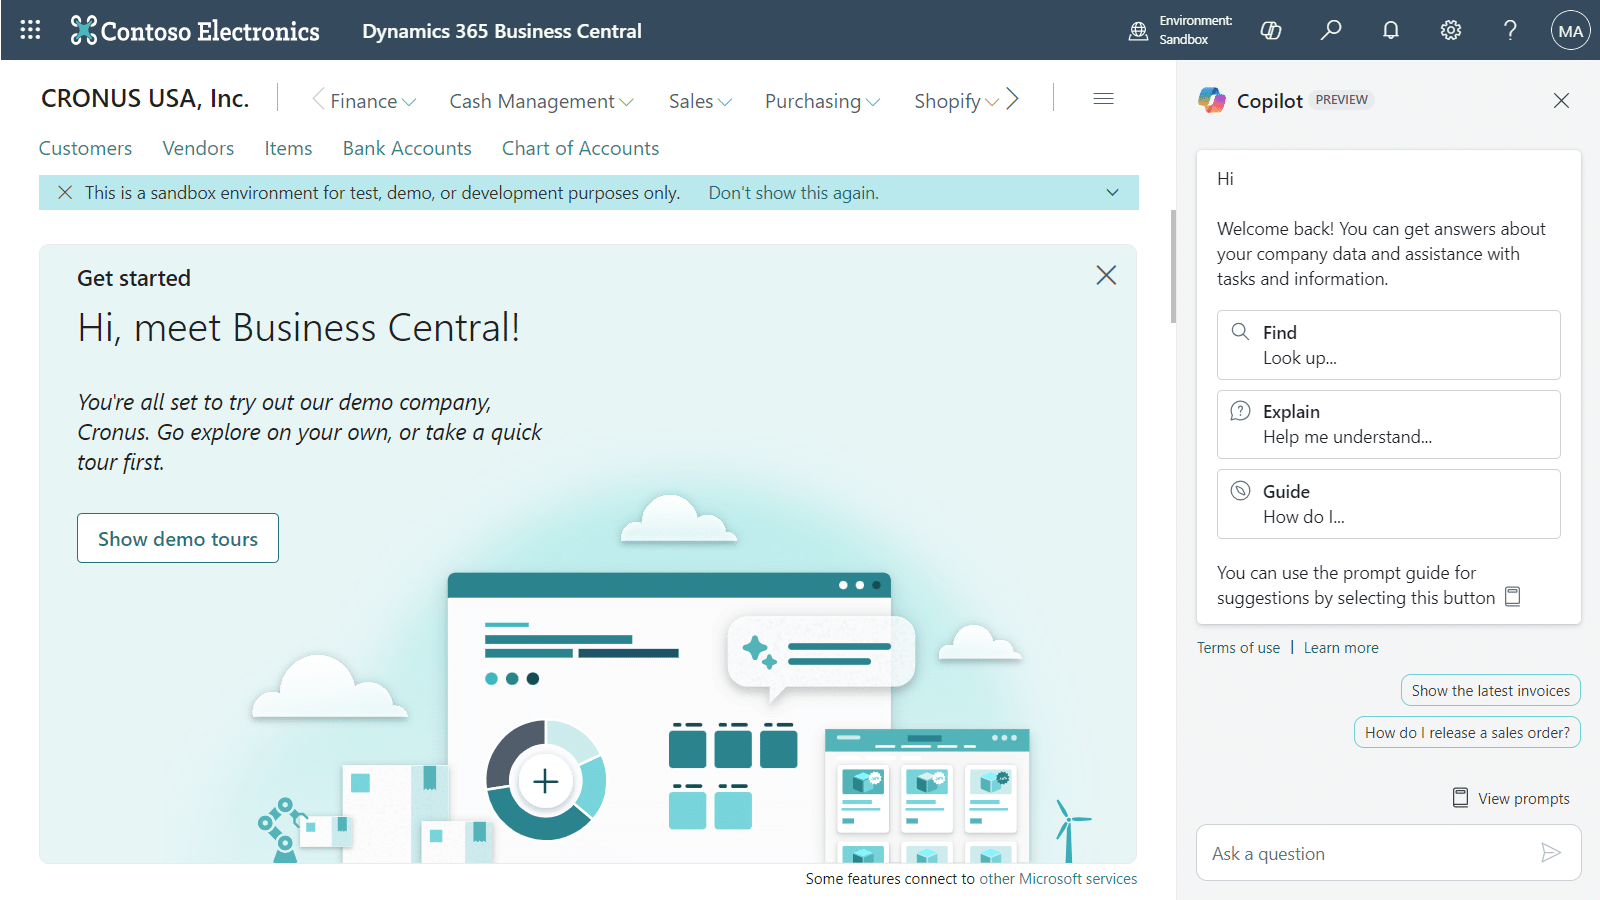Open the hamburger navigation menu

(1104, 99)
